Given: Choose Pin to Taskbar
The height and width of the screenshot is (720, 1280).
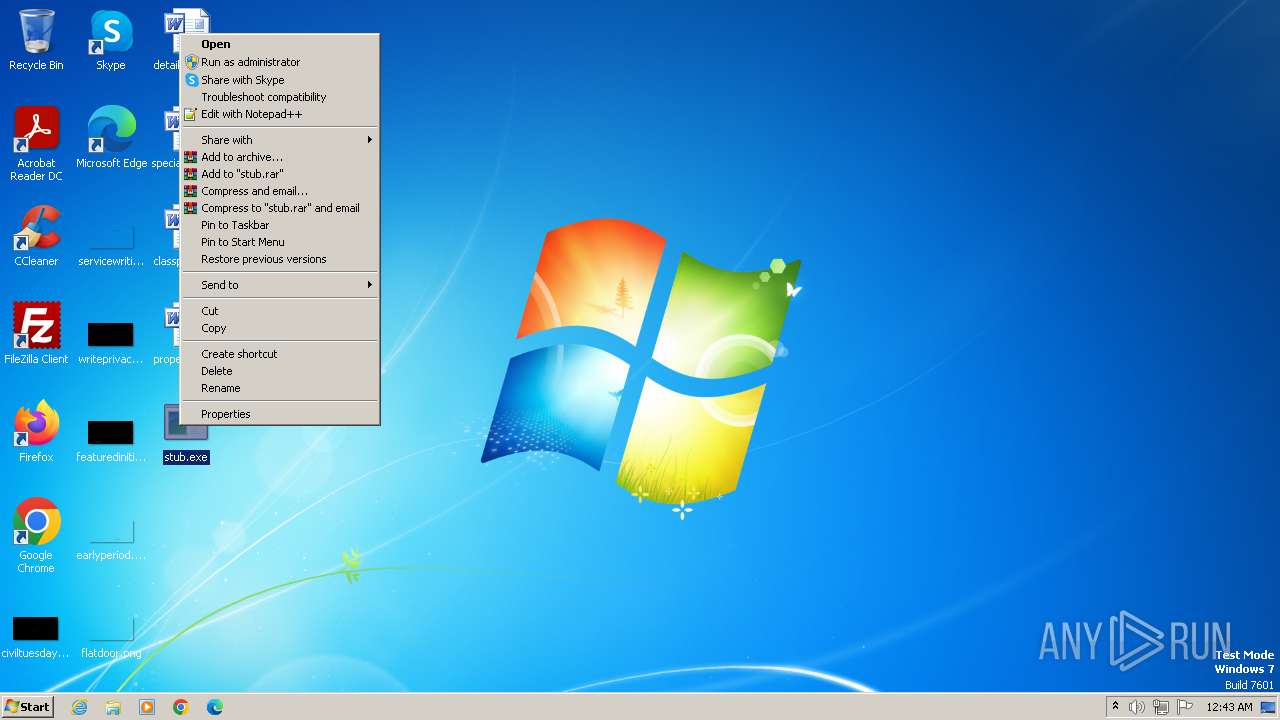Looking at the screenshot, I should 280,225.
